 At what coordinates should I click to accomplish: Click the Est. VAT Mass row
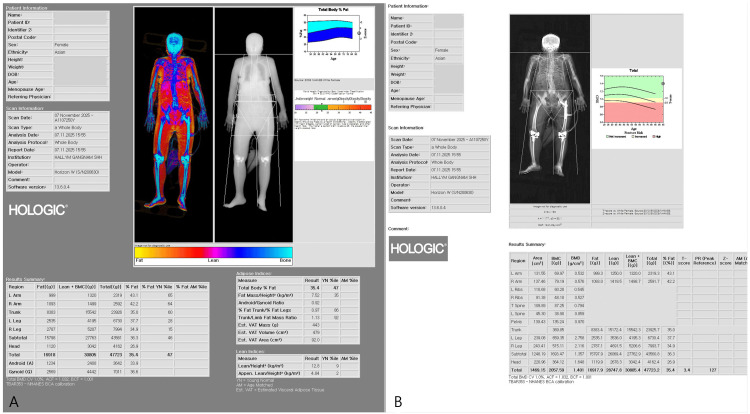coord(298,325)
